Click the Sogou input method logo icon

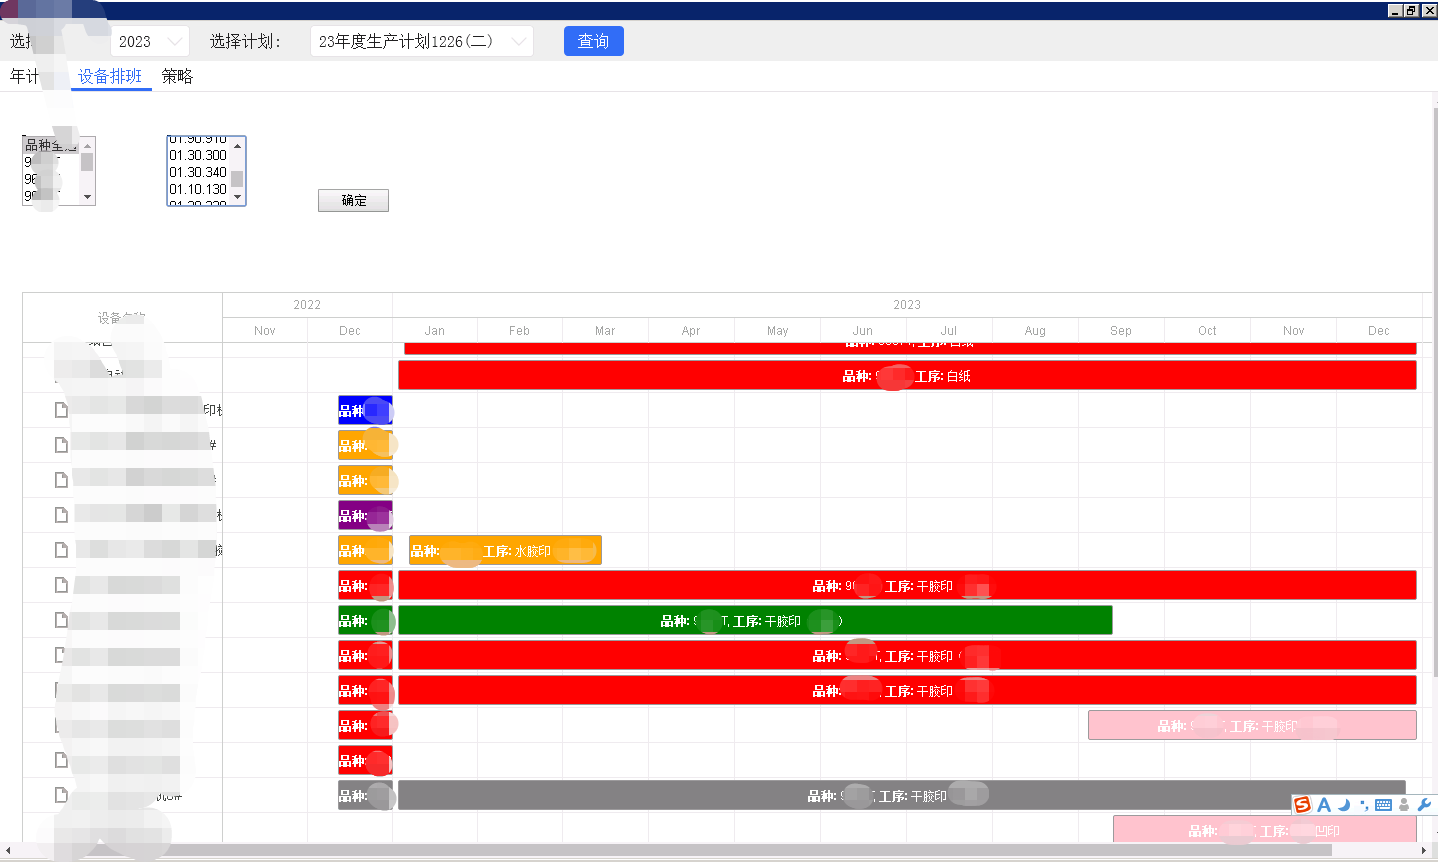click(1302, 805)
